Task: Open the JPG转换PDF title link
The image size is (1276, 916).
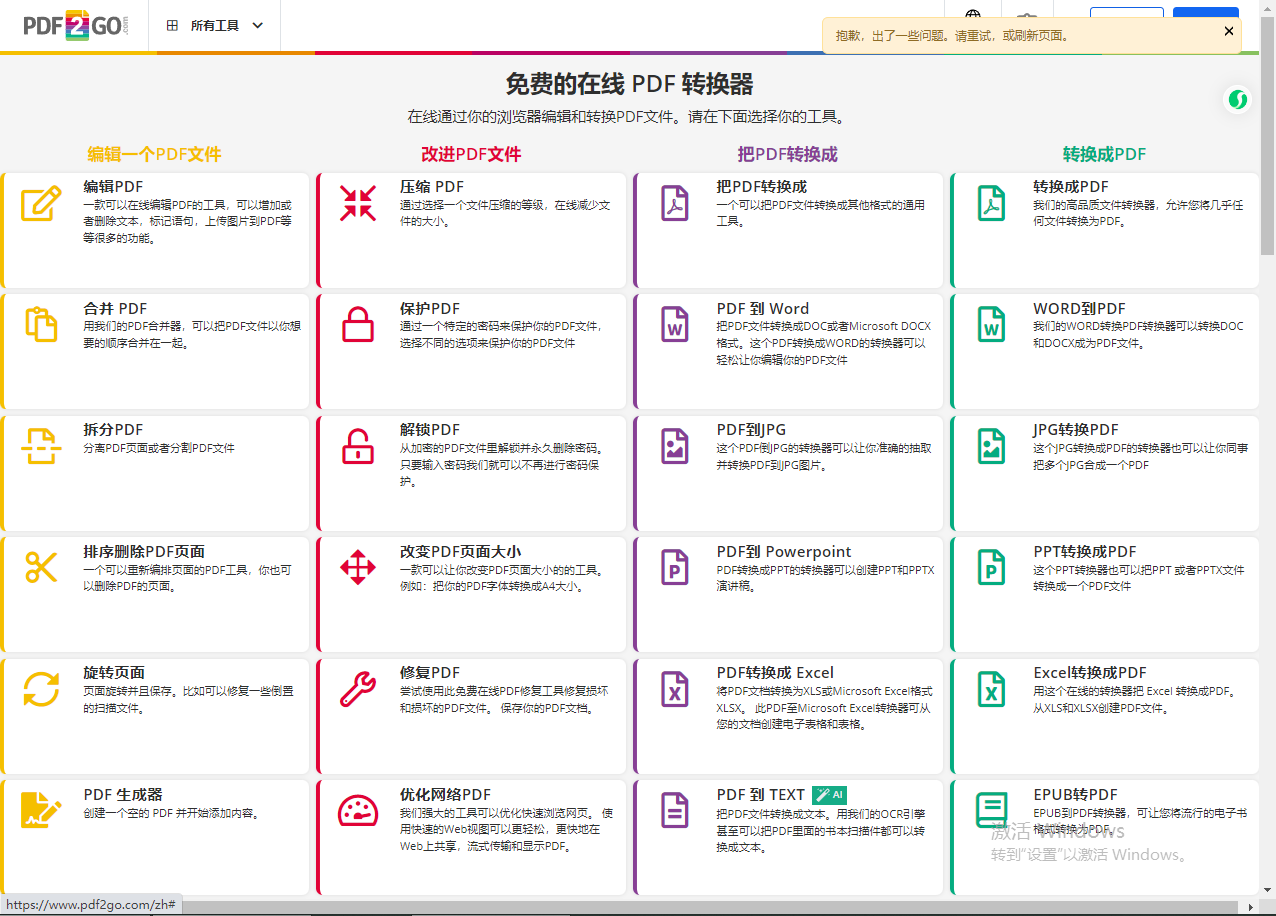Action: click(1076, 430)
